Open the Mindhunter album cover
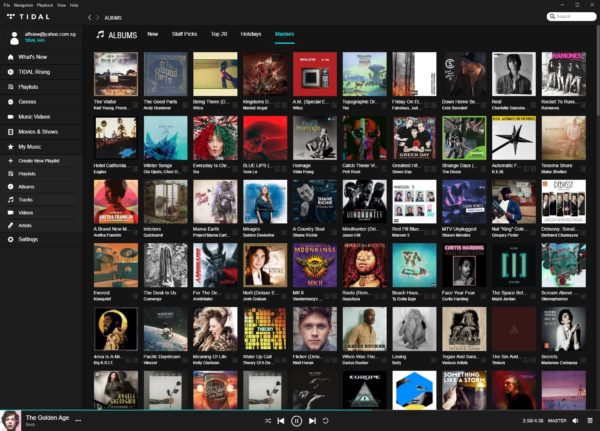 tap(365, 201)
